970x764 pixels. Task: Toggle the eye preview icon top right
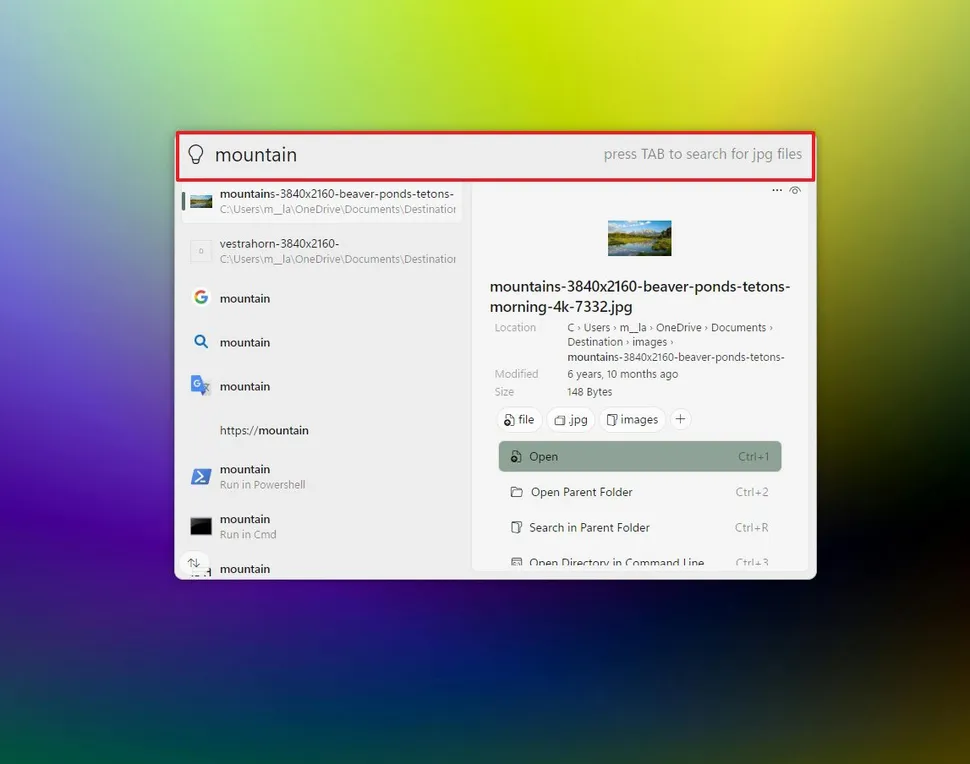click(x=795, y=190)
